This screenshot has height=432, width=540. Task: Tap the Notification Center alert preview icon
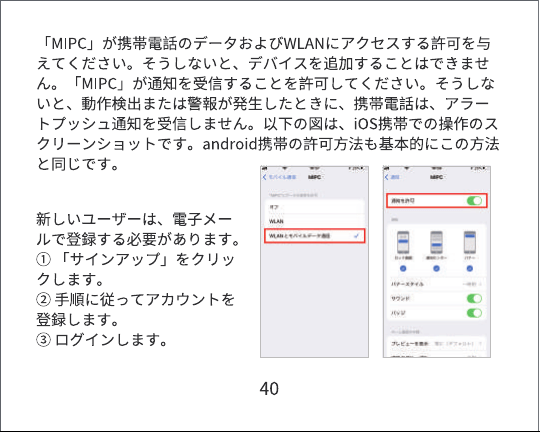click(436, 243)
